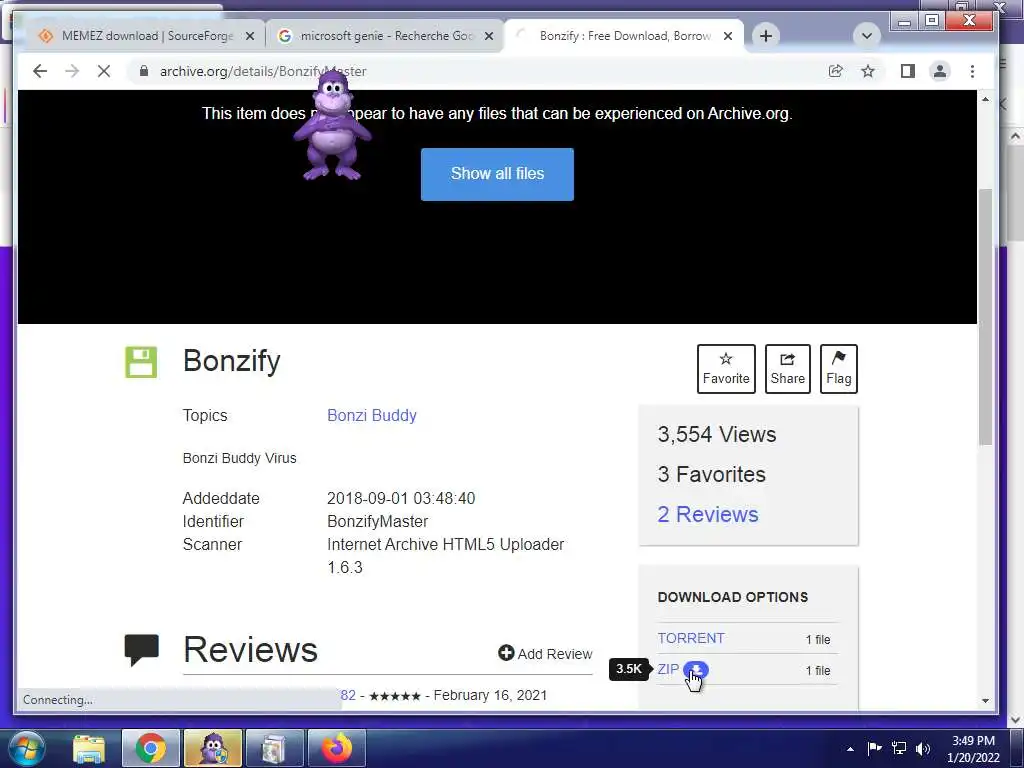Click the Bonzi Buddy taskbar icon
This screenshot has width=1024, height=768.
coord(214,748)
